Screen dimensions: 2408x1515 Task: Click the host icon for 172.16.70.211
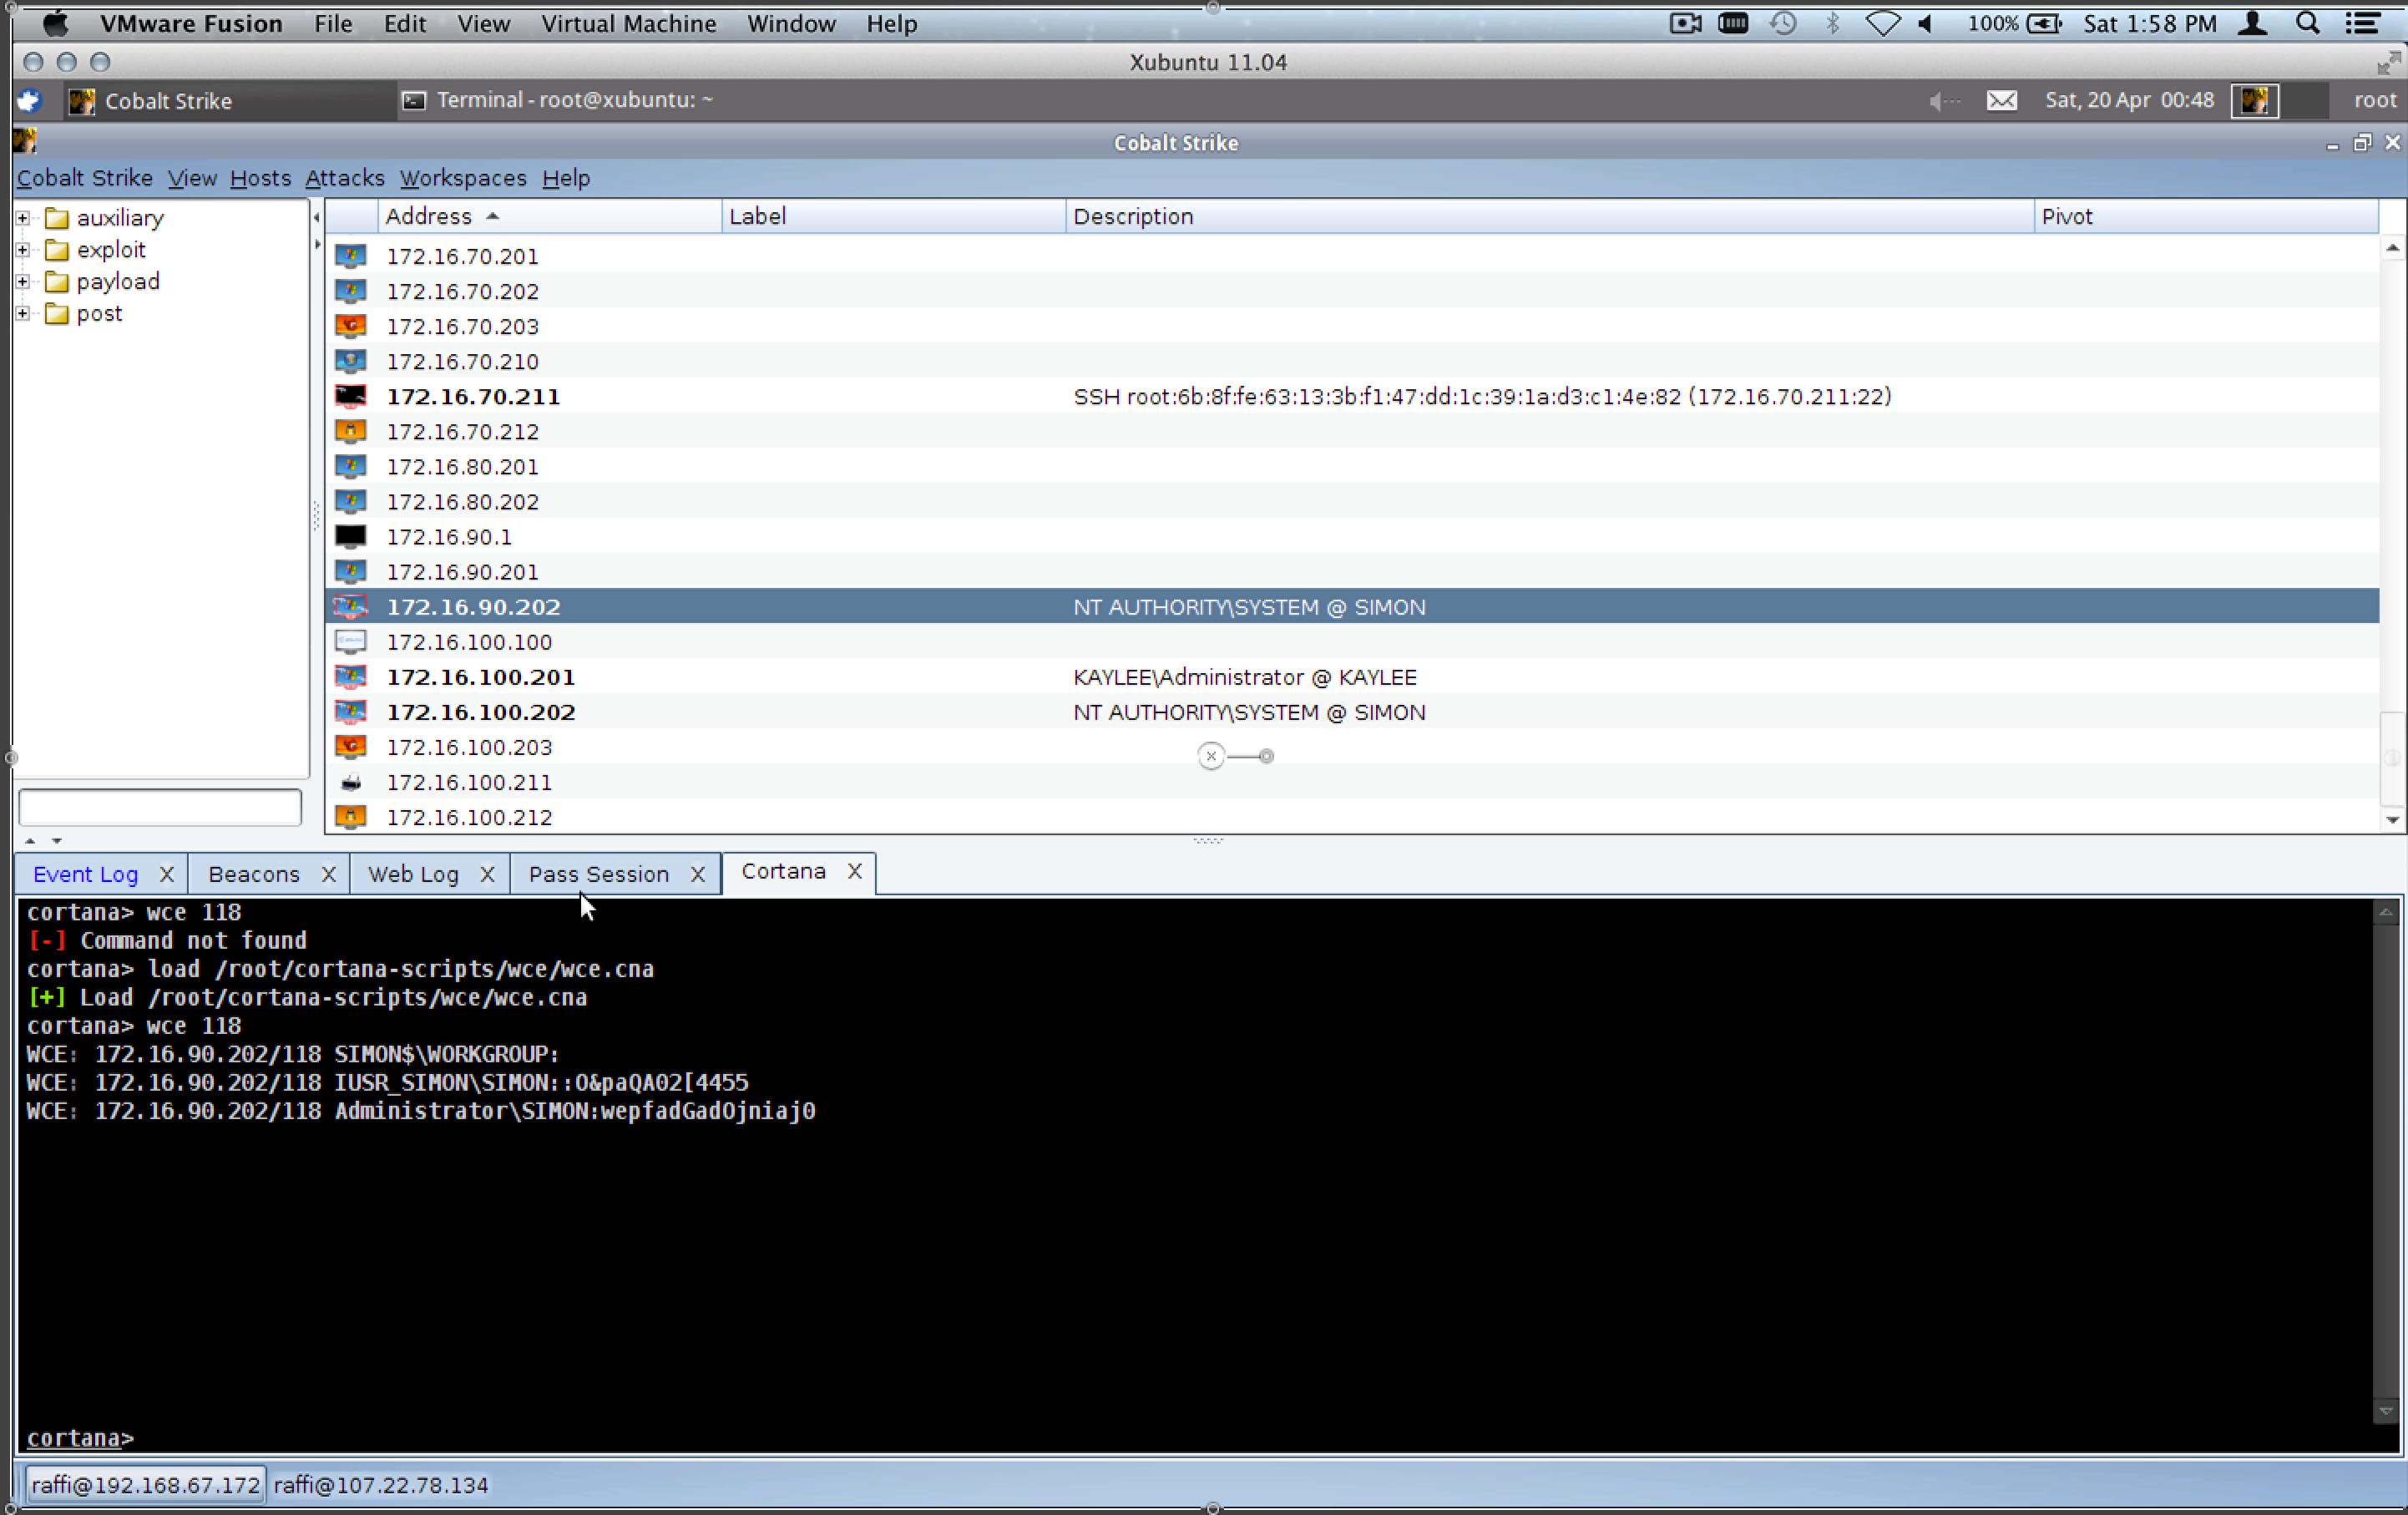coord(350,396)
